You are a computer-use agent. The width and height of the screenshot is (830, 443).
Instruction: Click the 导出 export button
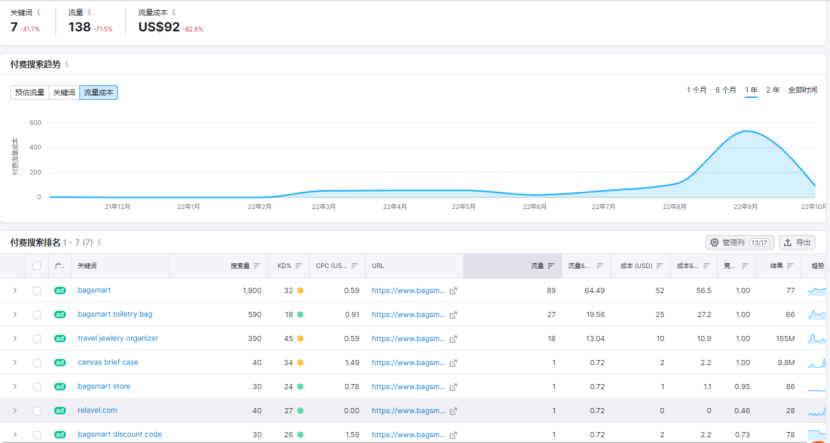point(797,242)
